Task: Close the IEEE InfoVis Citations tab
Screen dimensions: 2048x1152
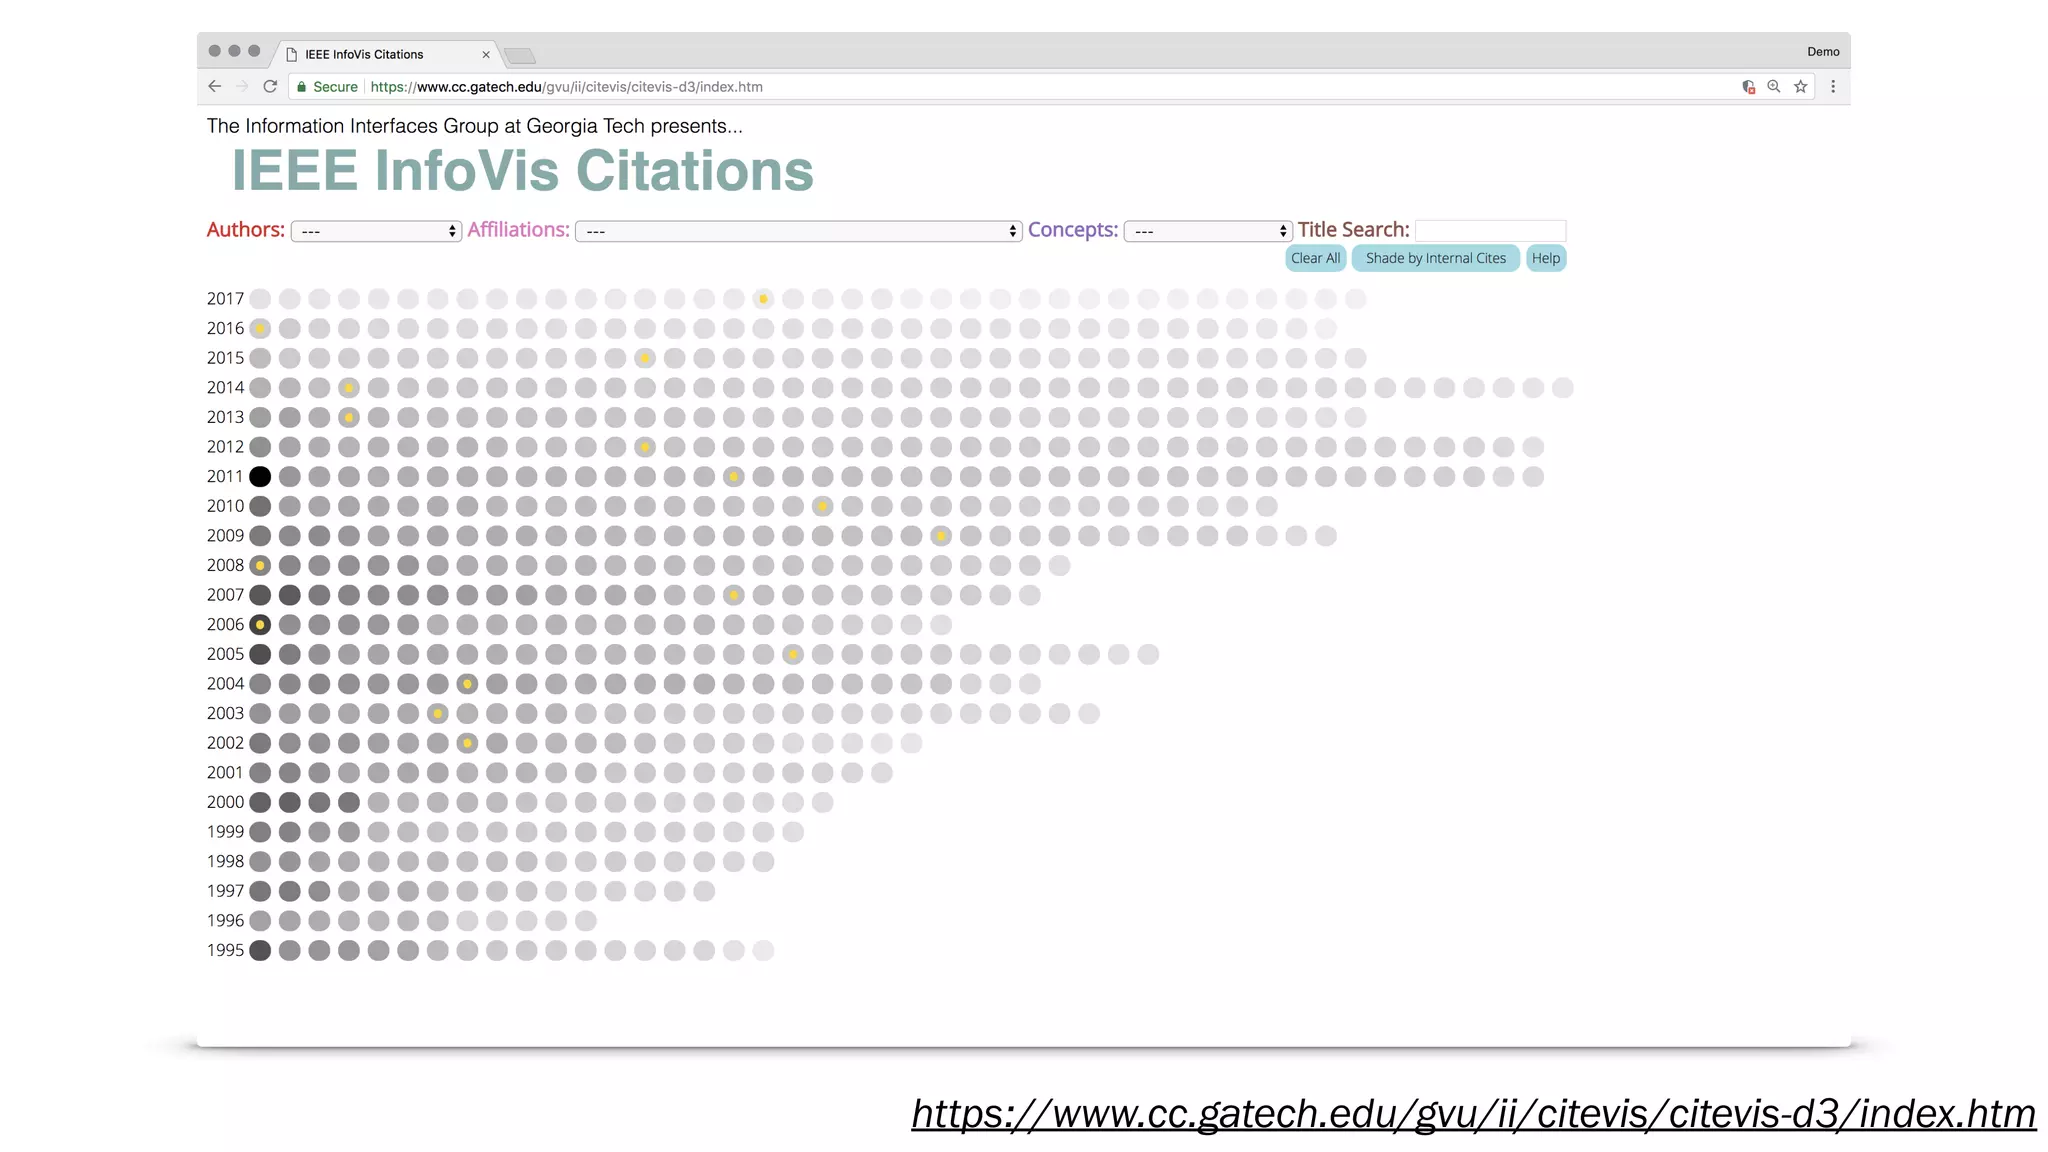Action: click(x=486, y=55)
